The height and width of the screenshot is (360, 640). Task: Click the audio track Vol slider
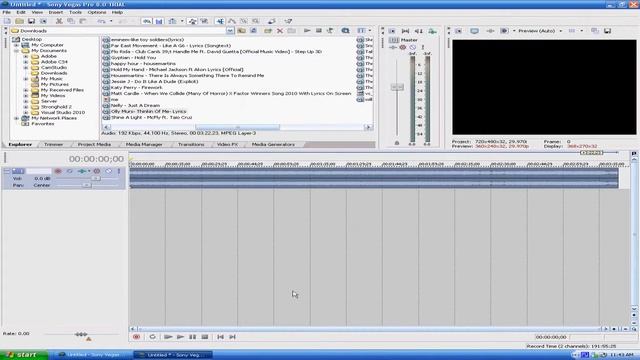[96, 178]
